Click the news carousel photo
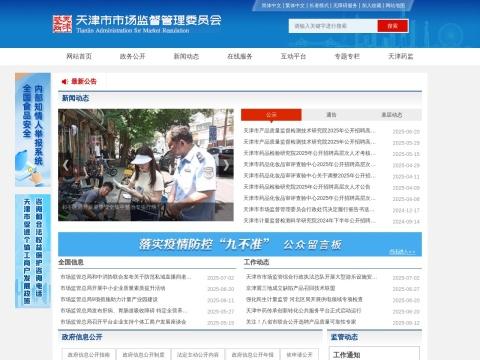 146,165
